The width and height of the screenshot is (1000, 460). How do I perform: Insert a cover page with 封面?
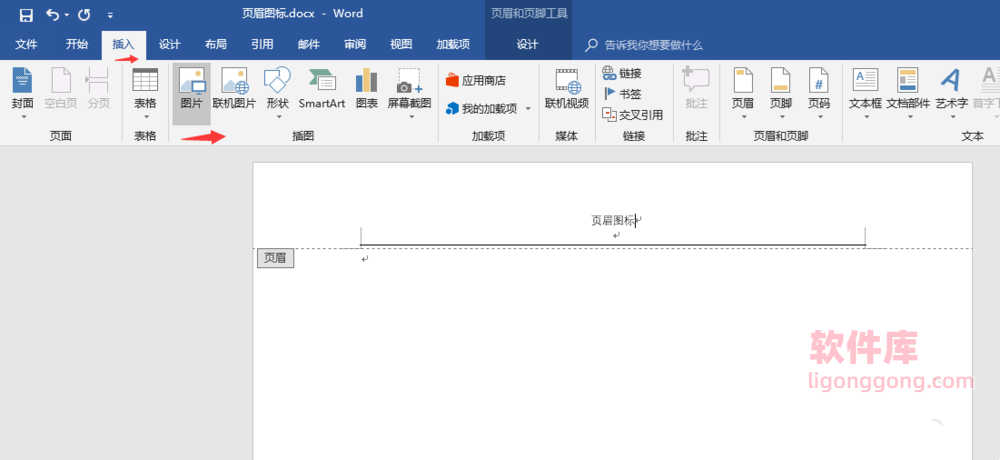click(x=23, y=87)
